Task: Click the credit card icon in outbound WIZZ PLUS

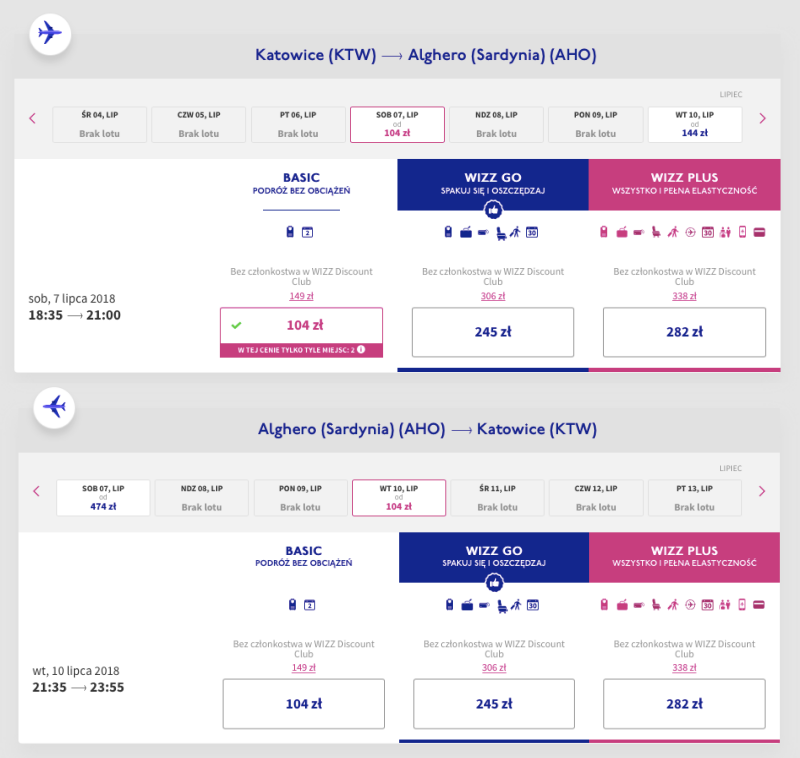Action: coord(759,233)
